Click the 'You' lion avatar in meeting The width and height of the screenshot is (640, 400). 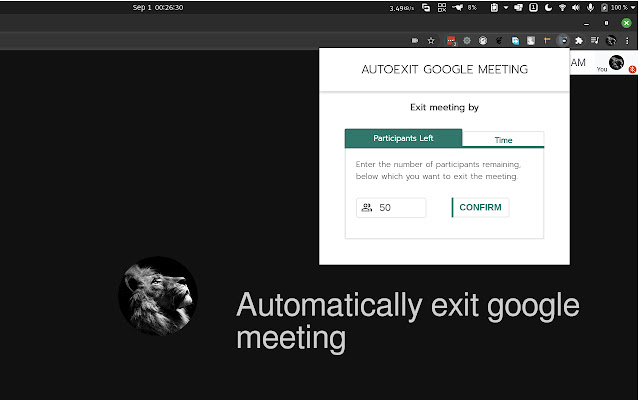616,62
